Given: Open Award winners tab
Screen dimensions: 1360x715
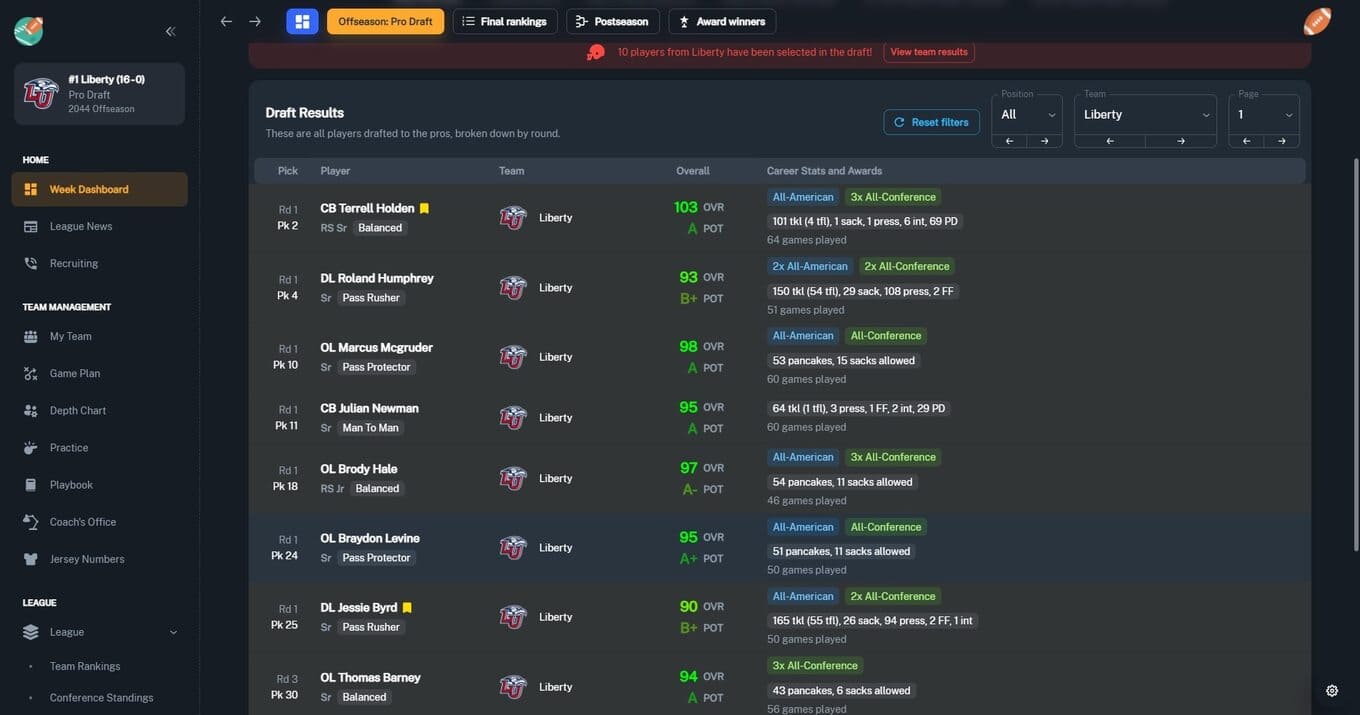Looking at the screenshot, I should [x=722, y=21].
